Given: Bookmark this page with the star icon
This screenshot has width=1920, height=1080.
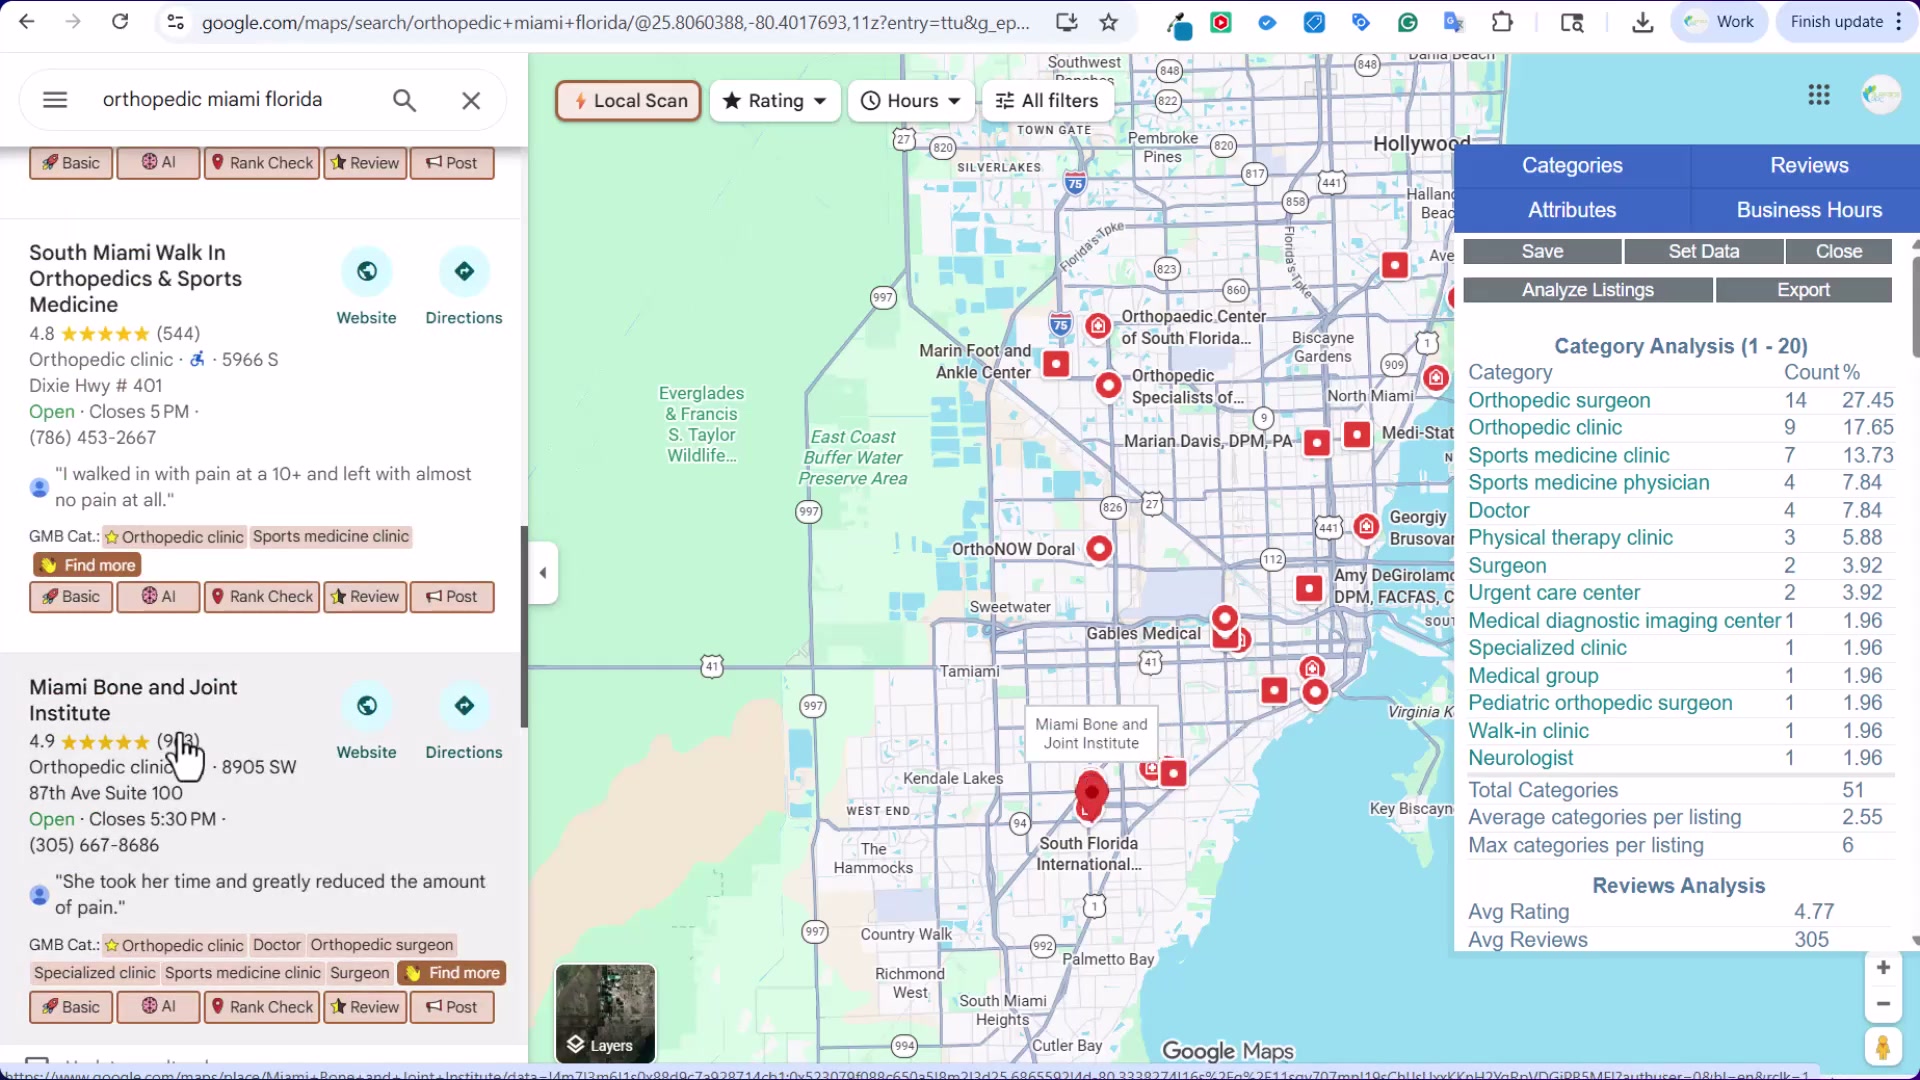Looking at the screenshot, I should [x=1108, y=22].
